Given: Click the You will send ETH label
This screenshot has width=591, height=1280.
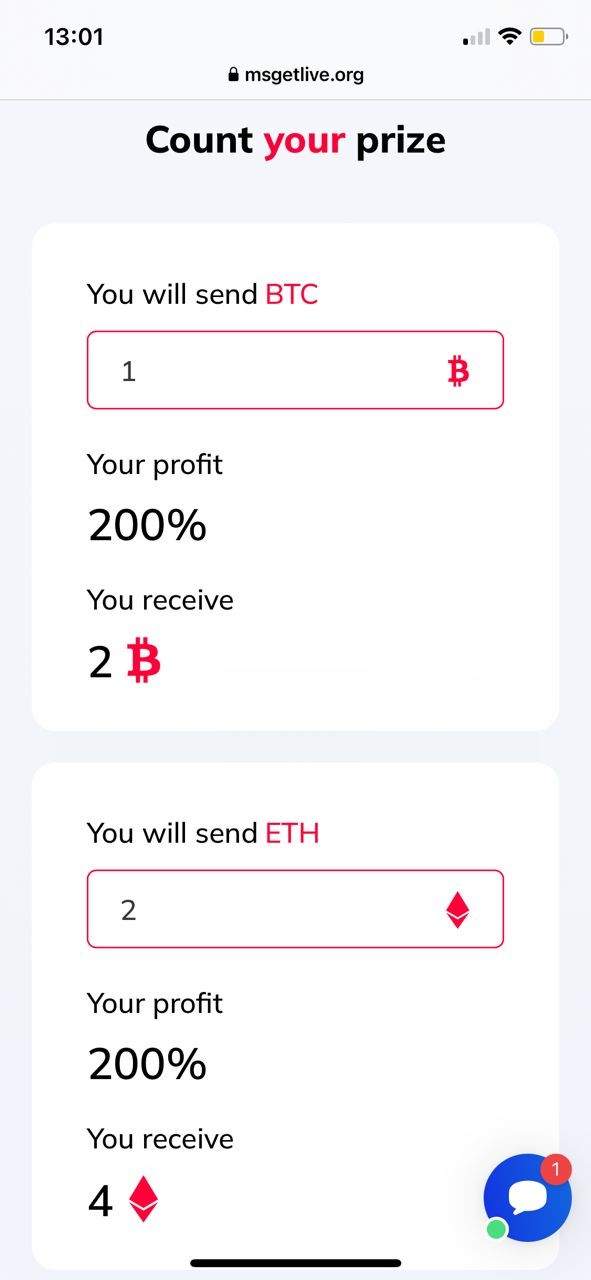Looking at the screenshot, I should [203, 833].
